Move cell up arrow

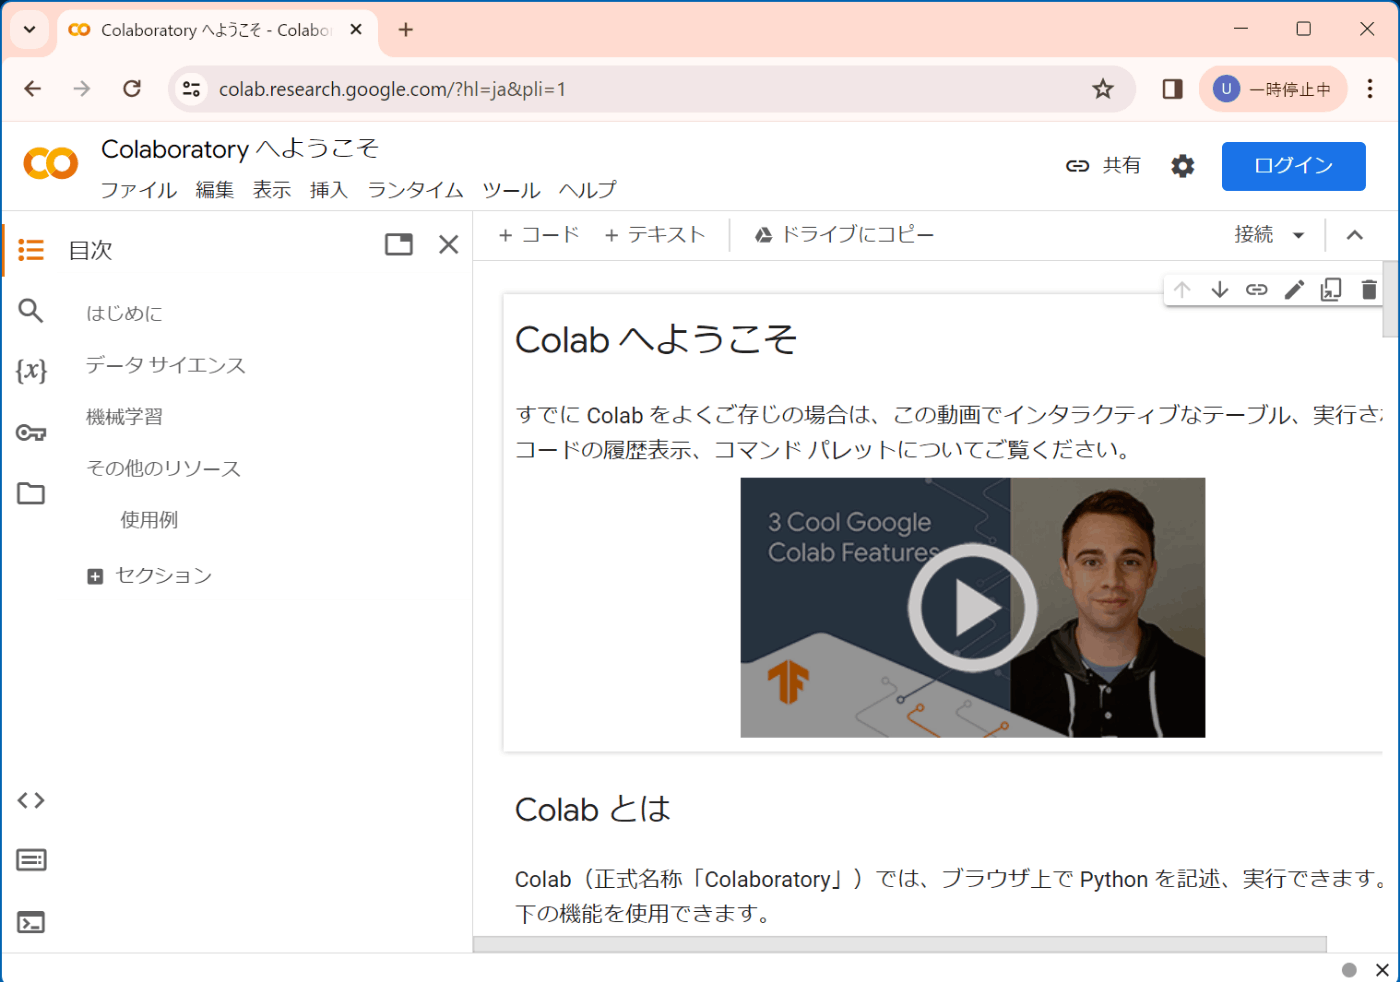click(1183, 290)
